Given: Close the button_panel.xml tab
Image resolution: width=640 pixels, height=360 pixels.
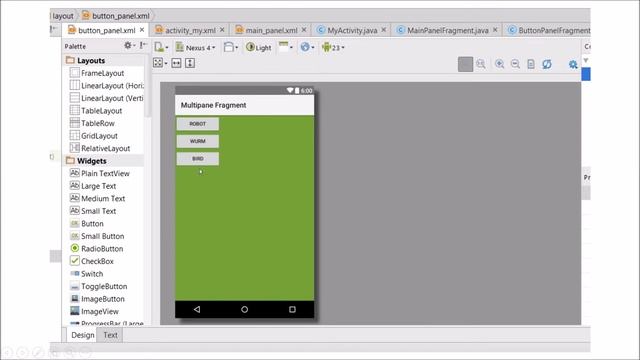Looking at the screenshot, I should tap(142, 30).
